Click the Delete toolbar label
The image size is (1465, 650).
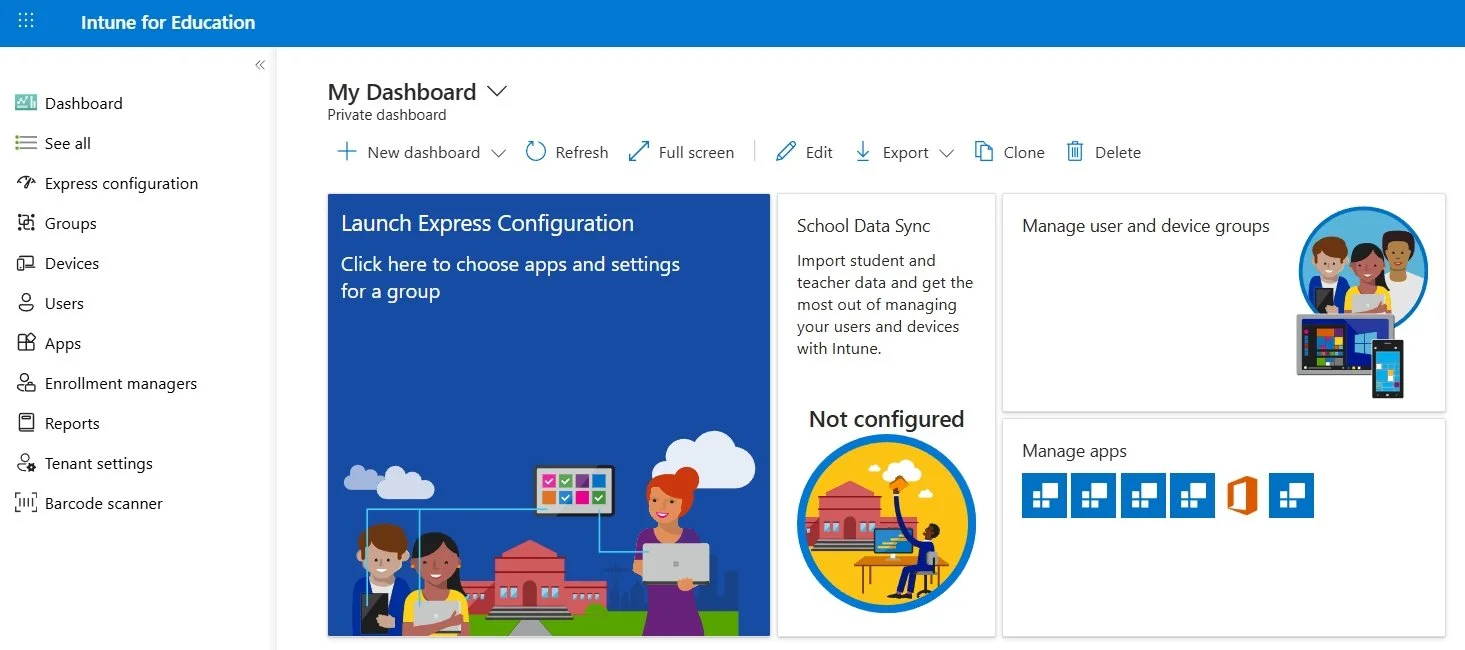click(1118, 152)
